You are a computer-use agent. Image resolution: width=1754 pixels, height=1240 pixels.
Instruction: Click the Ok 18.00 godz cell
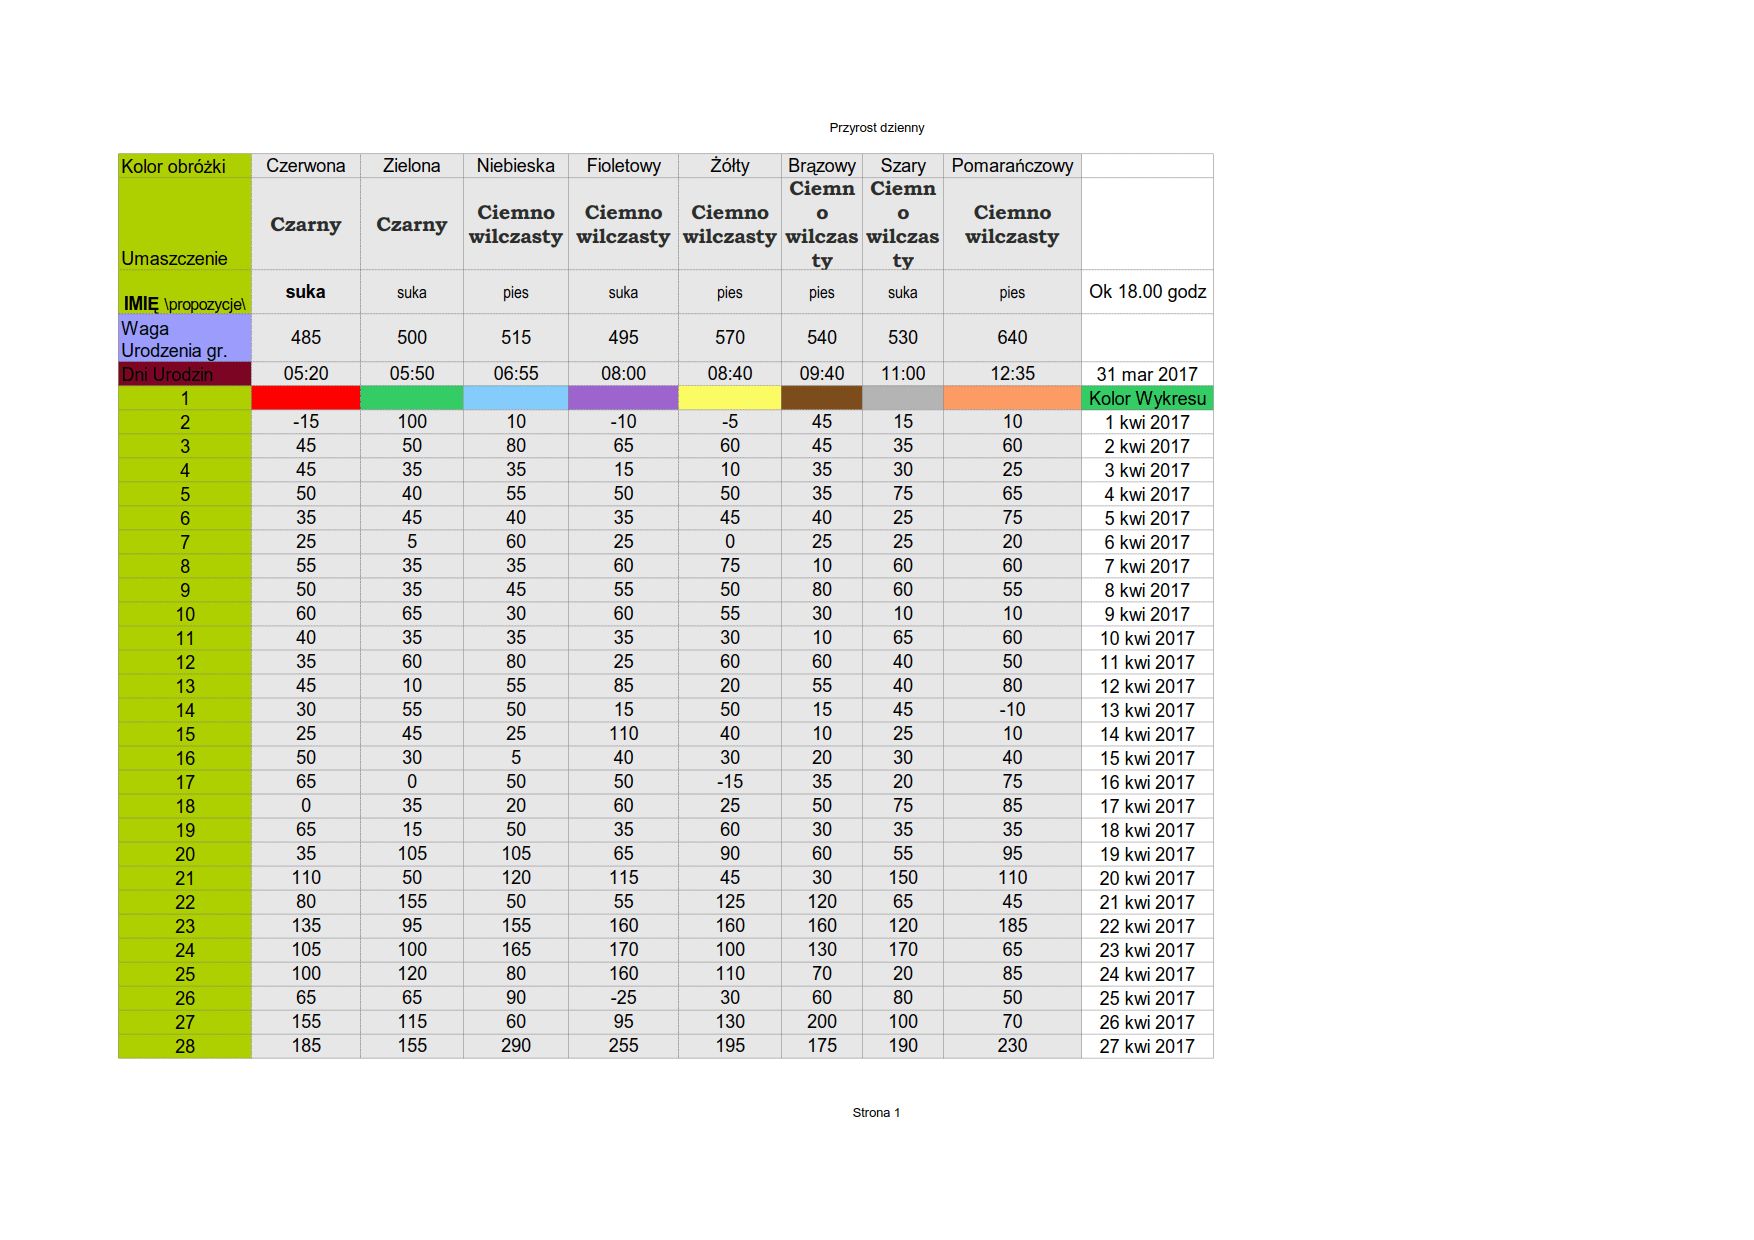click(1147, 292)
